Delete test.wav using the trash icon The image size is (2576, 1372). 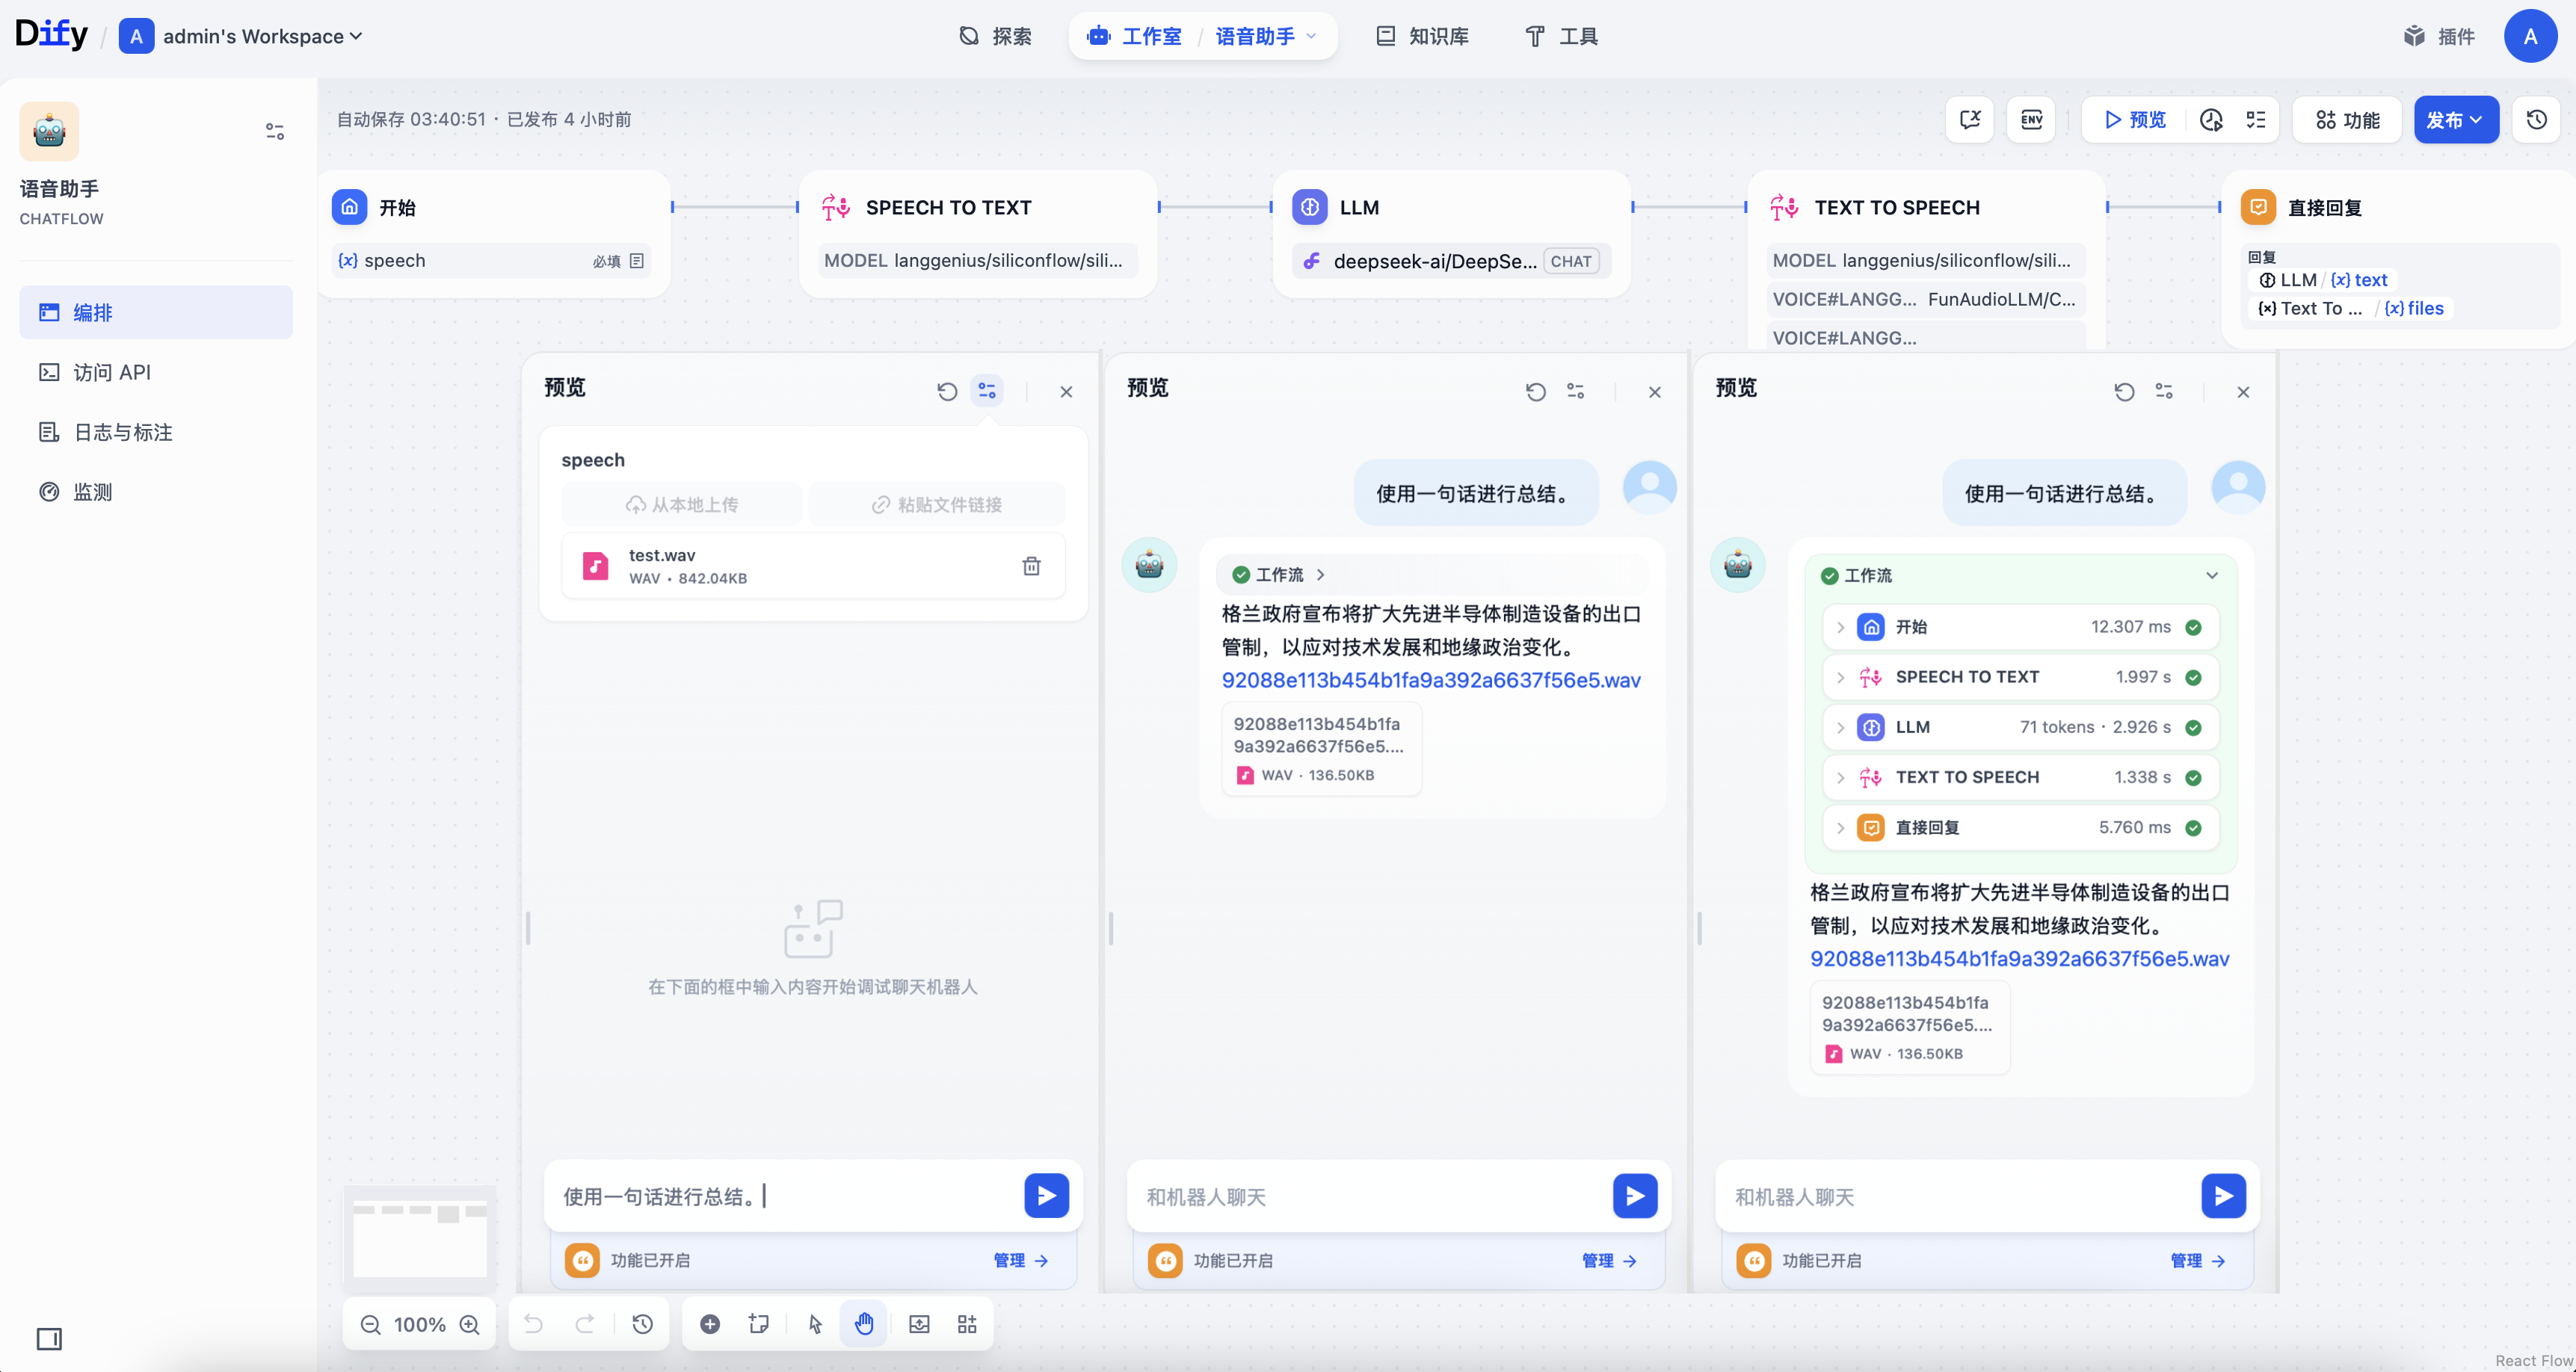click(1031, 566)
